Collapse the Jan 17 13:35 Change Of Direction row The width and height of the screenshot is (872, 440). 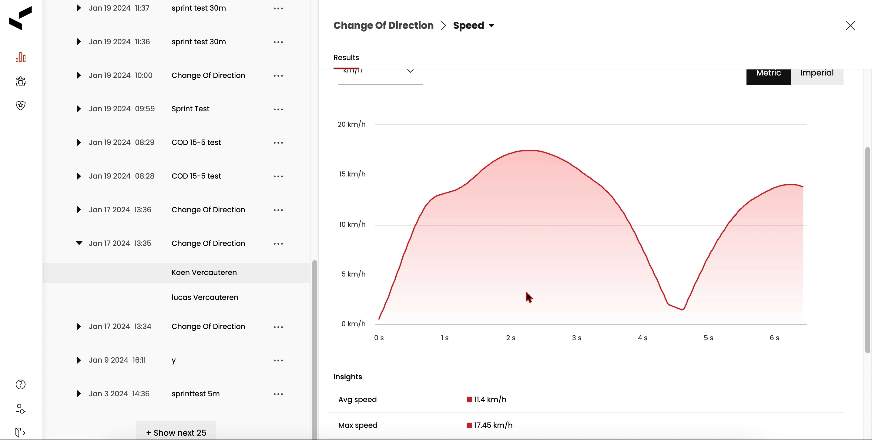coord(78,243)
